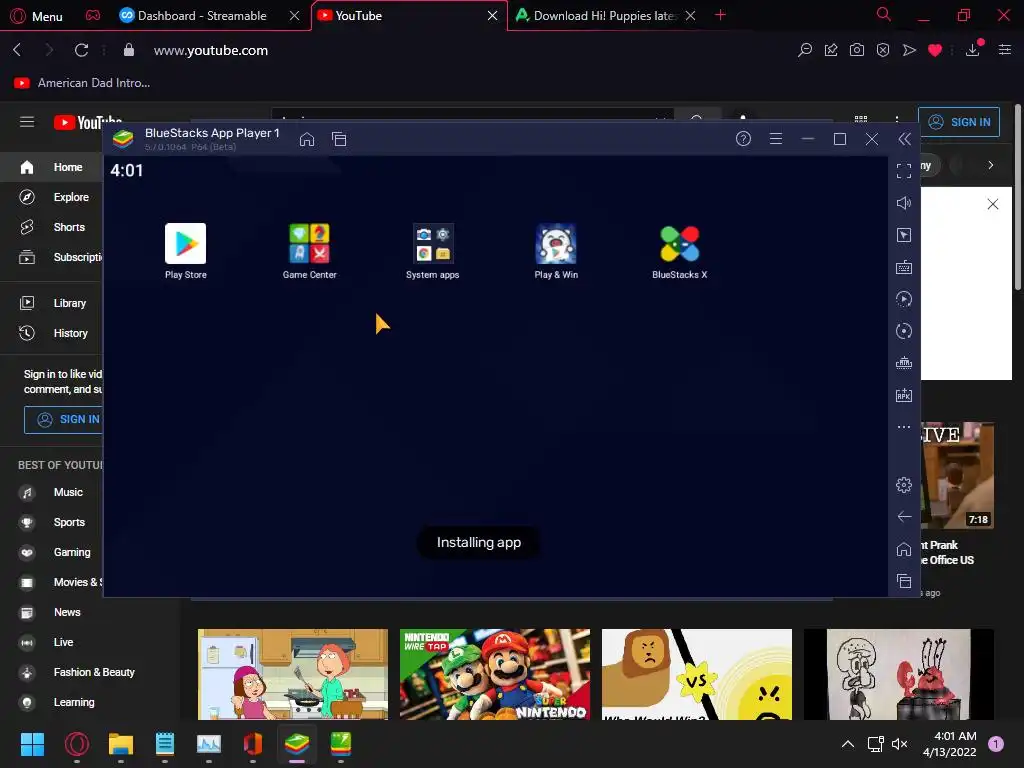Open the taskbar clock and date
Screen dimensions: 1024x768
point(949,744)
